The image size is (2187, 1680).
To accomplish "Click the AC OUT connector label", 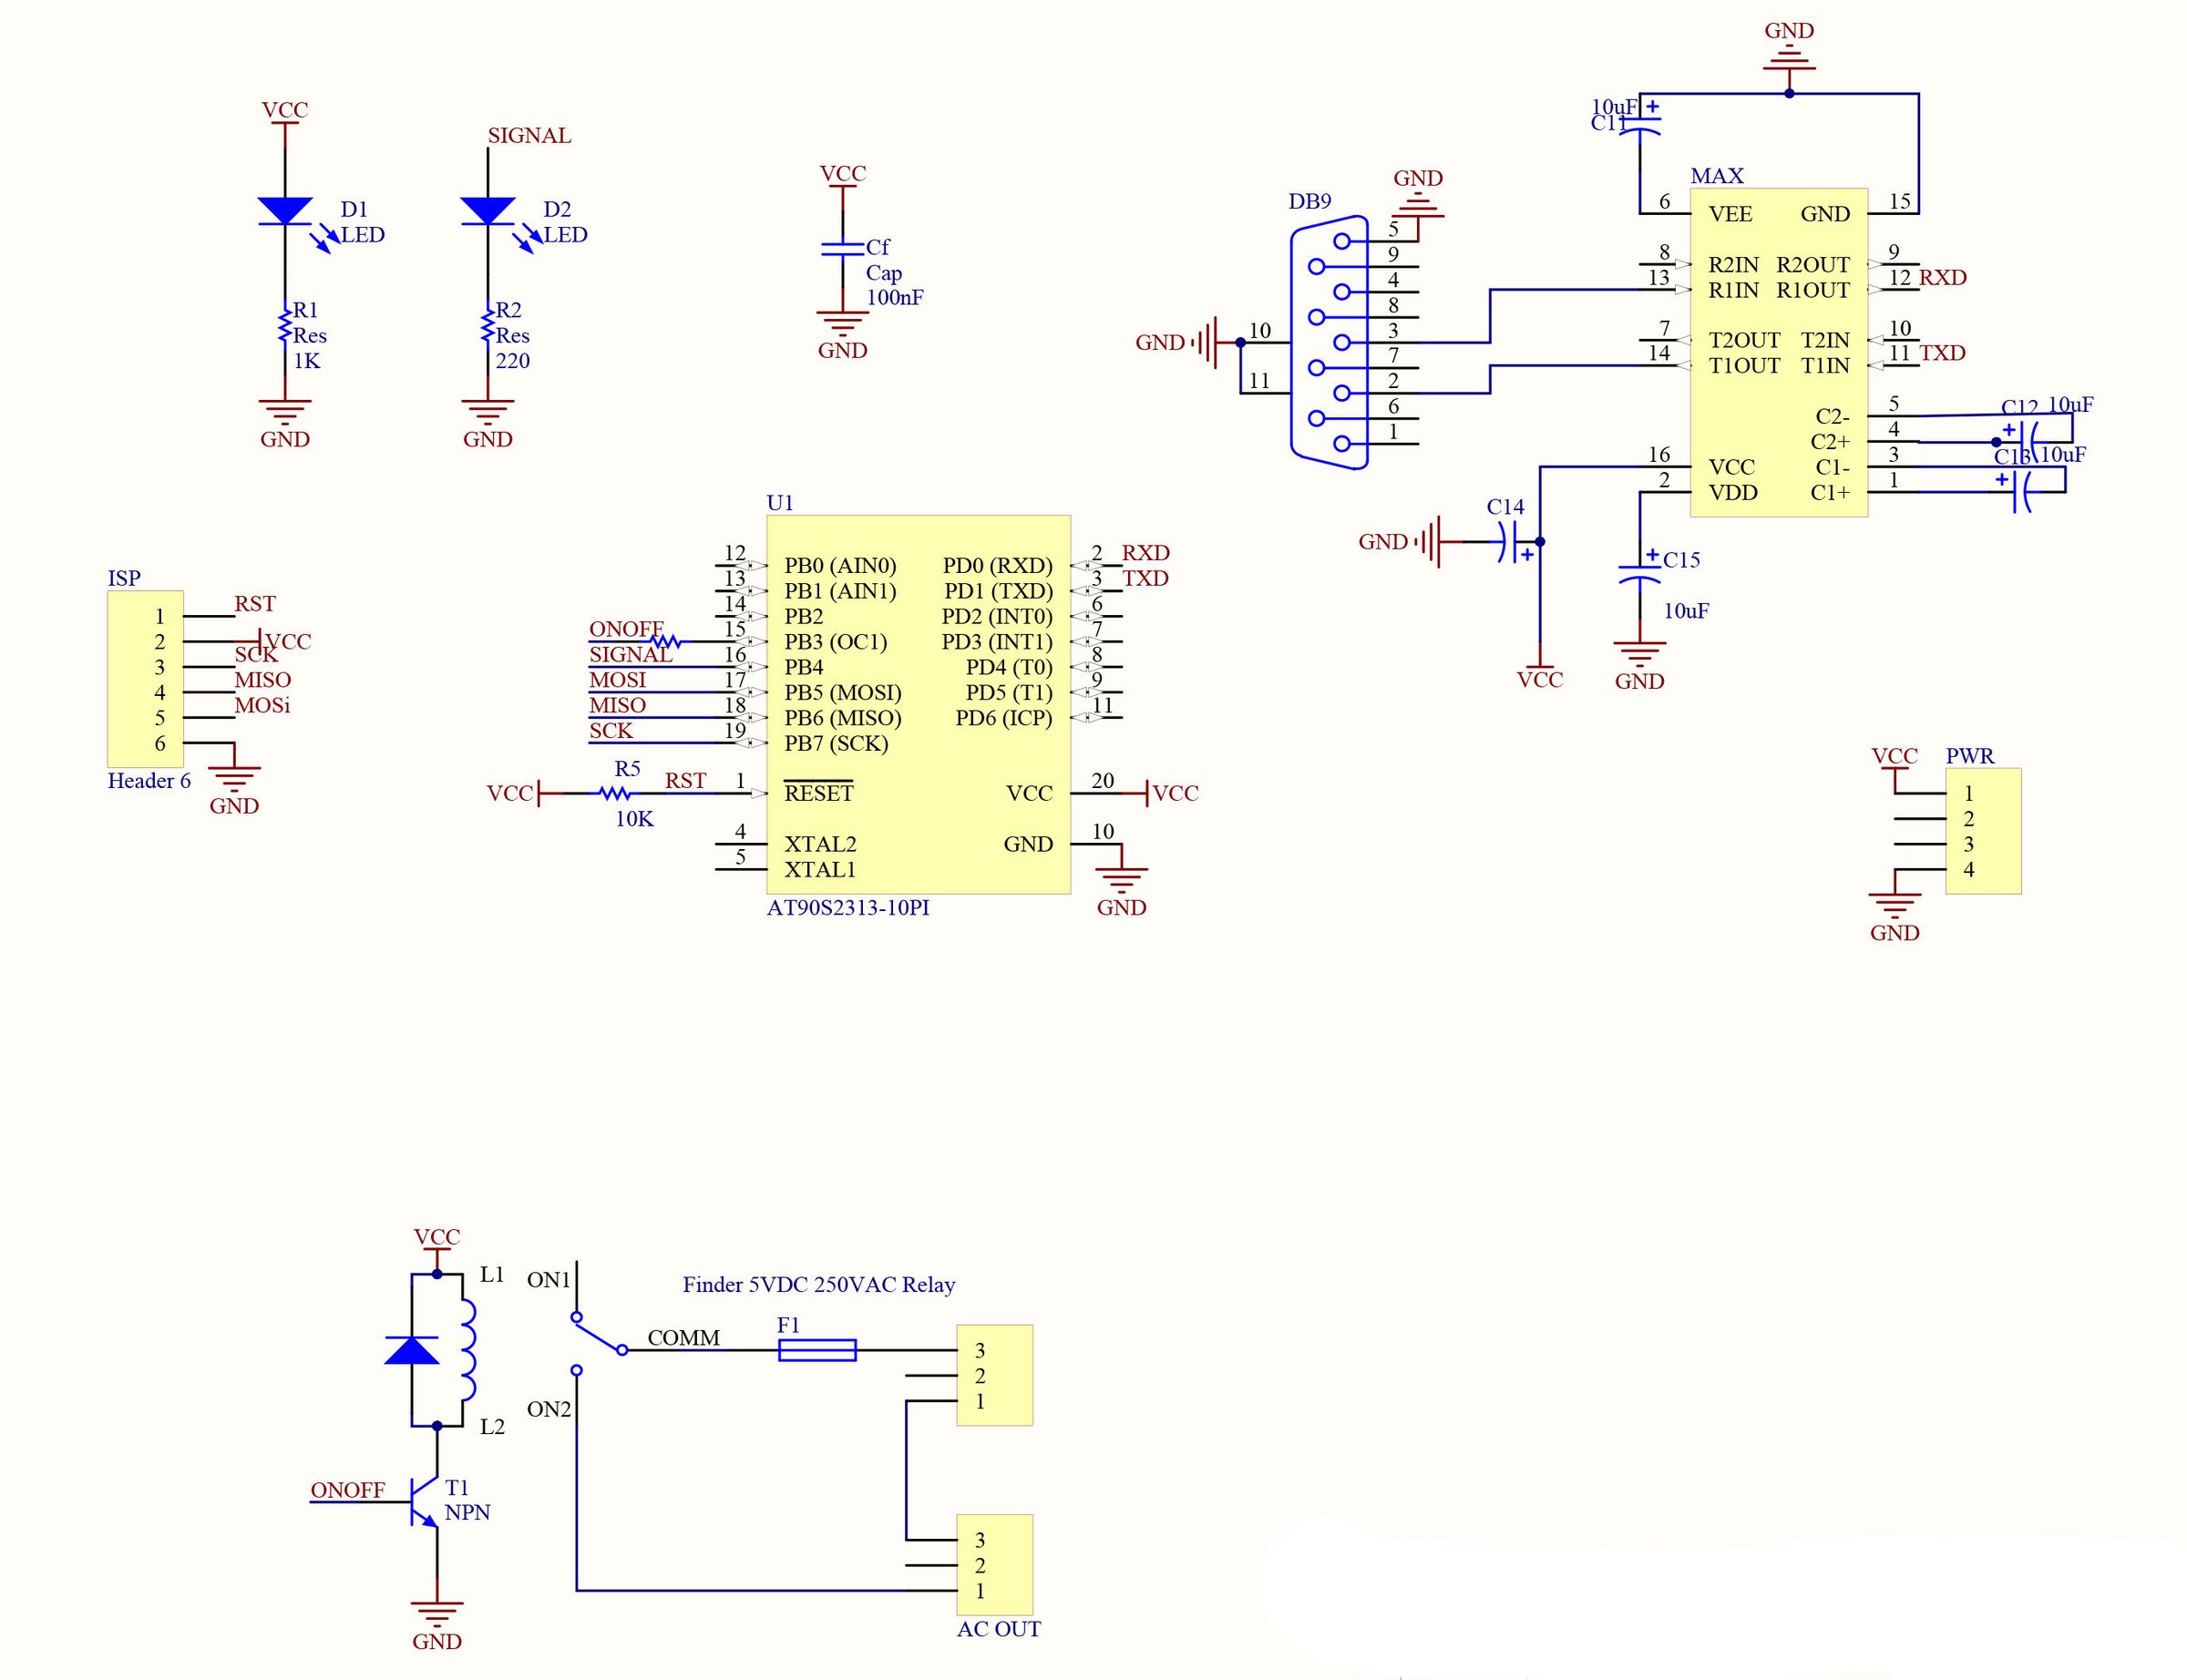I will point(1000,1630).
